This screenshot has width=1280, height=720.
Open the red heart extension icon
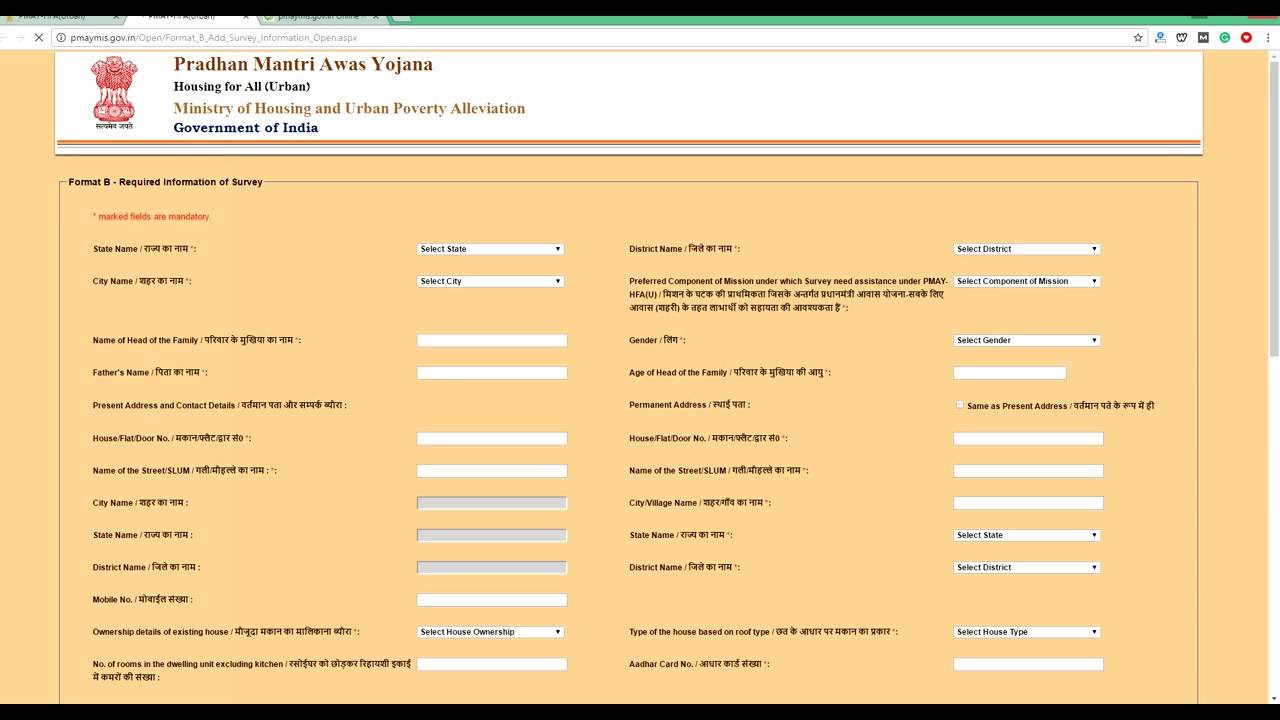pyautogui.click(x=1246, y=37)
